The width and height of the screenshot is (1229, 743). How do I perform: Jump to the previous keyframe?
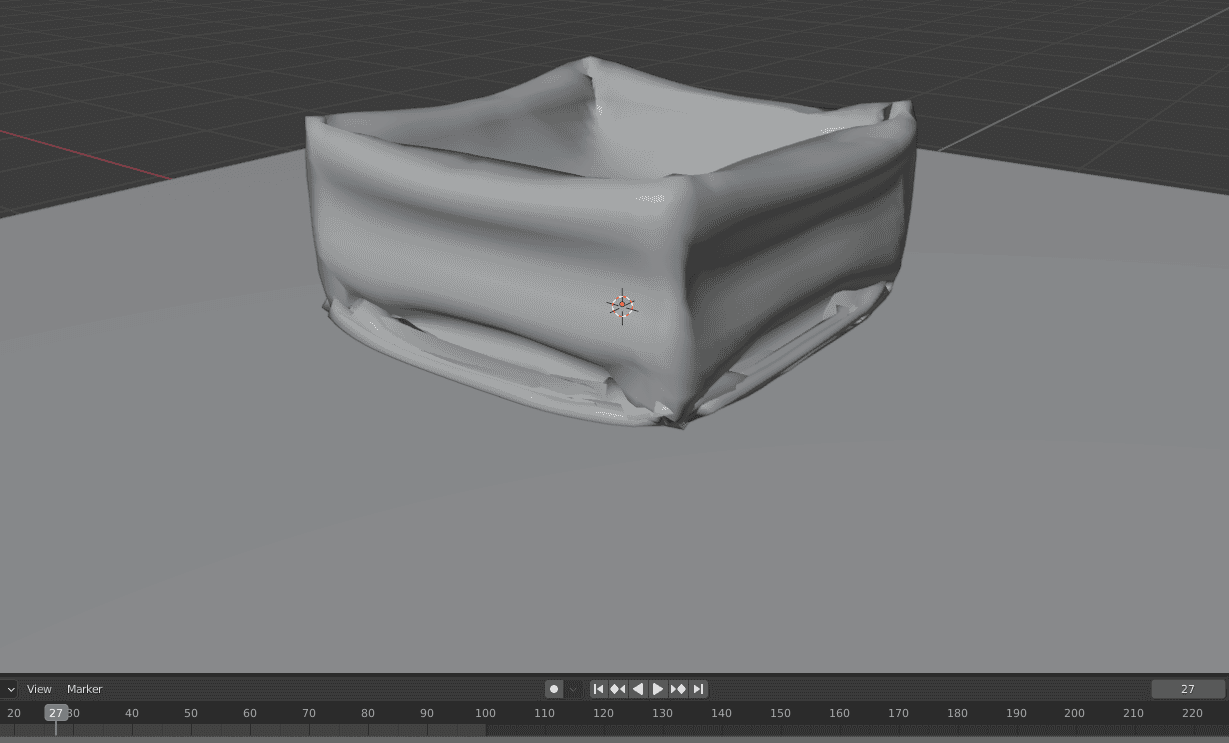click(618, 689)
